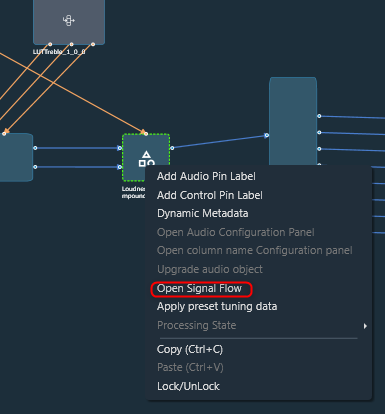Click the output pin of the green-dashed compound block

172,148
